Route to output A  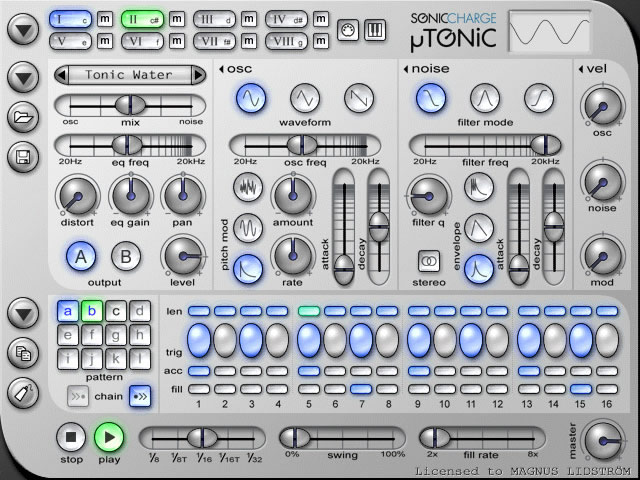[x=81, y=257]
